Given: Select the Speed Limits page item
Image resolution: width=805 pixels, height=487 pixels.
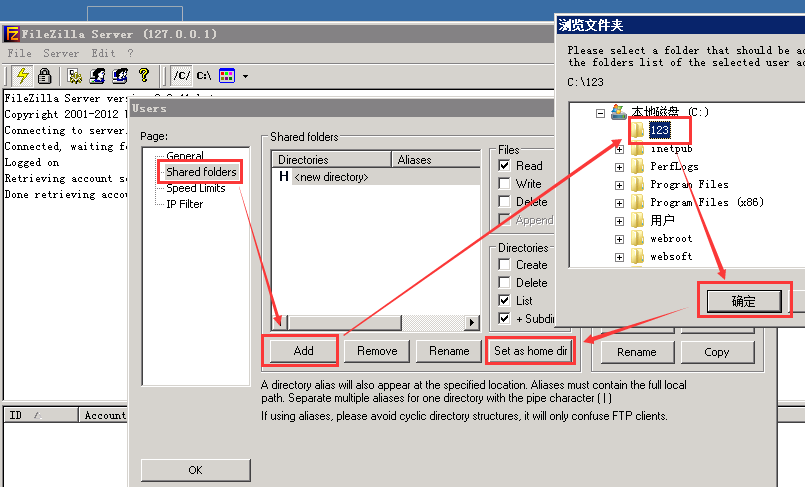Looking at the screenshot, I should (x=195, y=188).
